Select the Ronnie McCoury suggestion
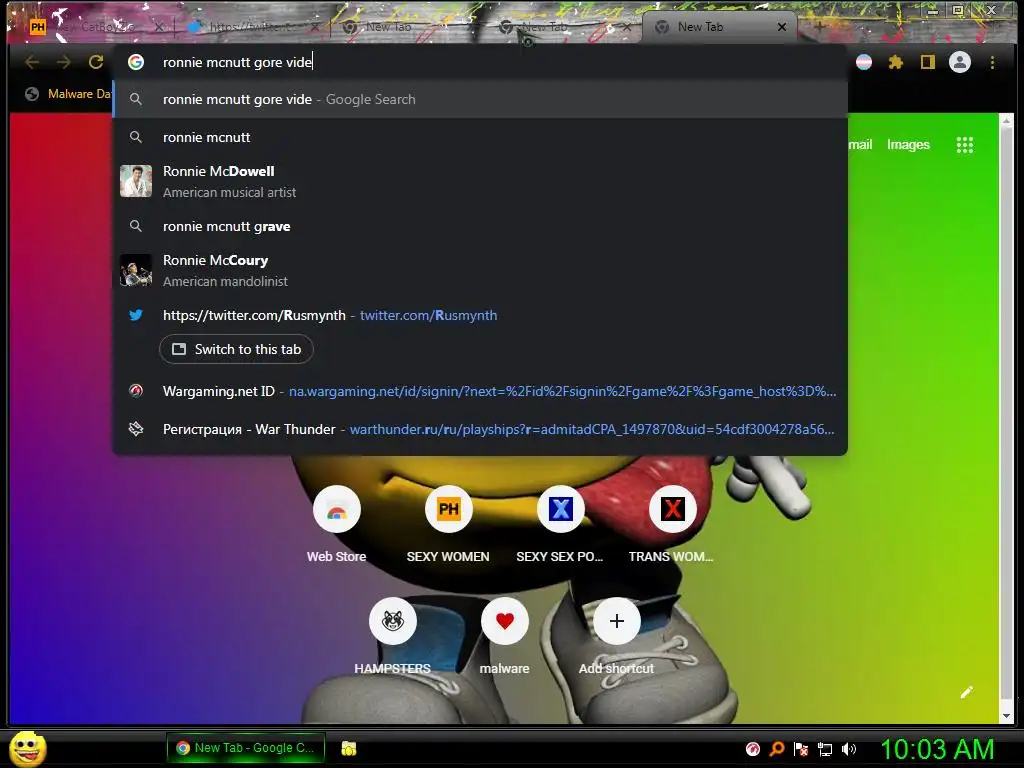This screenshot has height=768, width=1024. (480, 270)
